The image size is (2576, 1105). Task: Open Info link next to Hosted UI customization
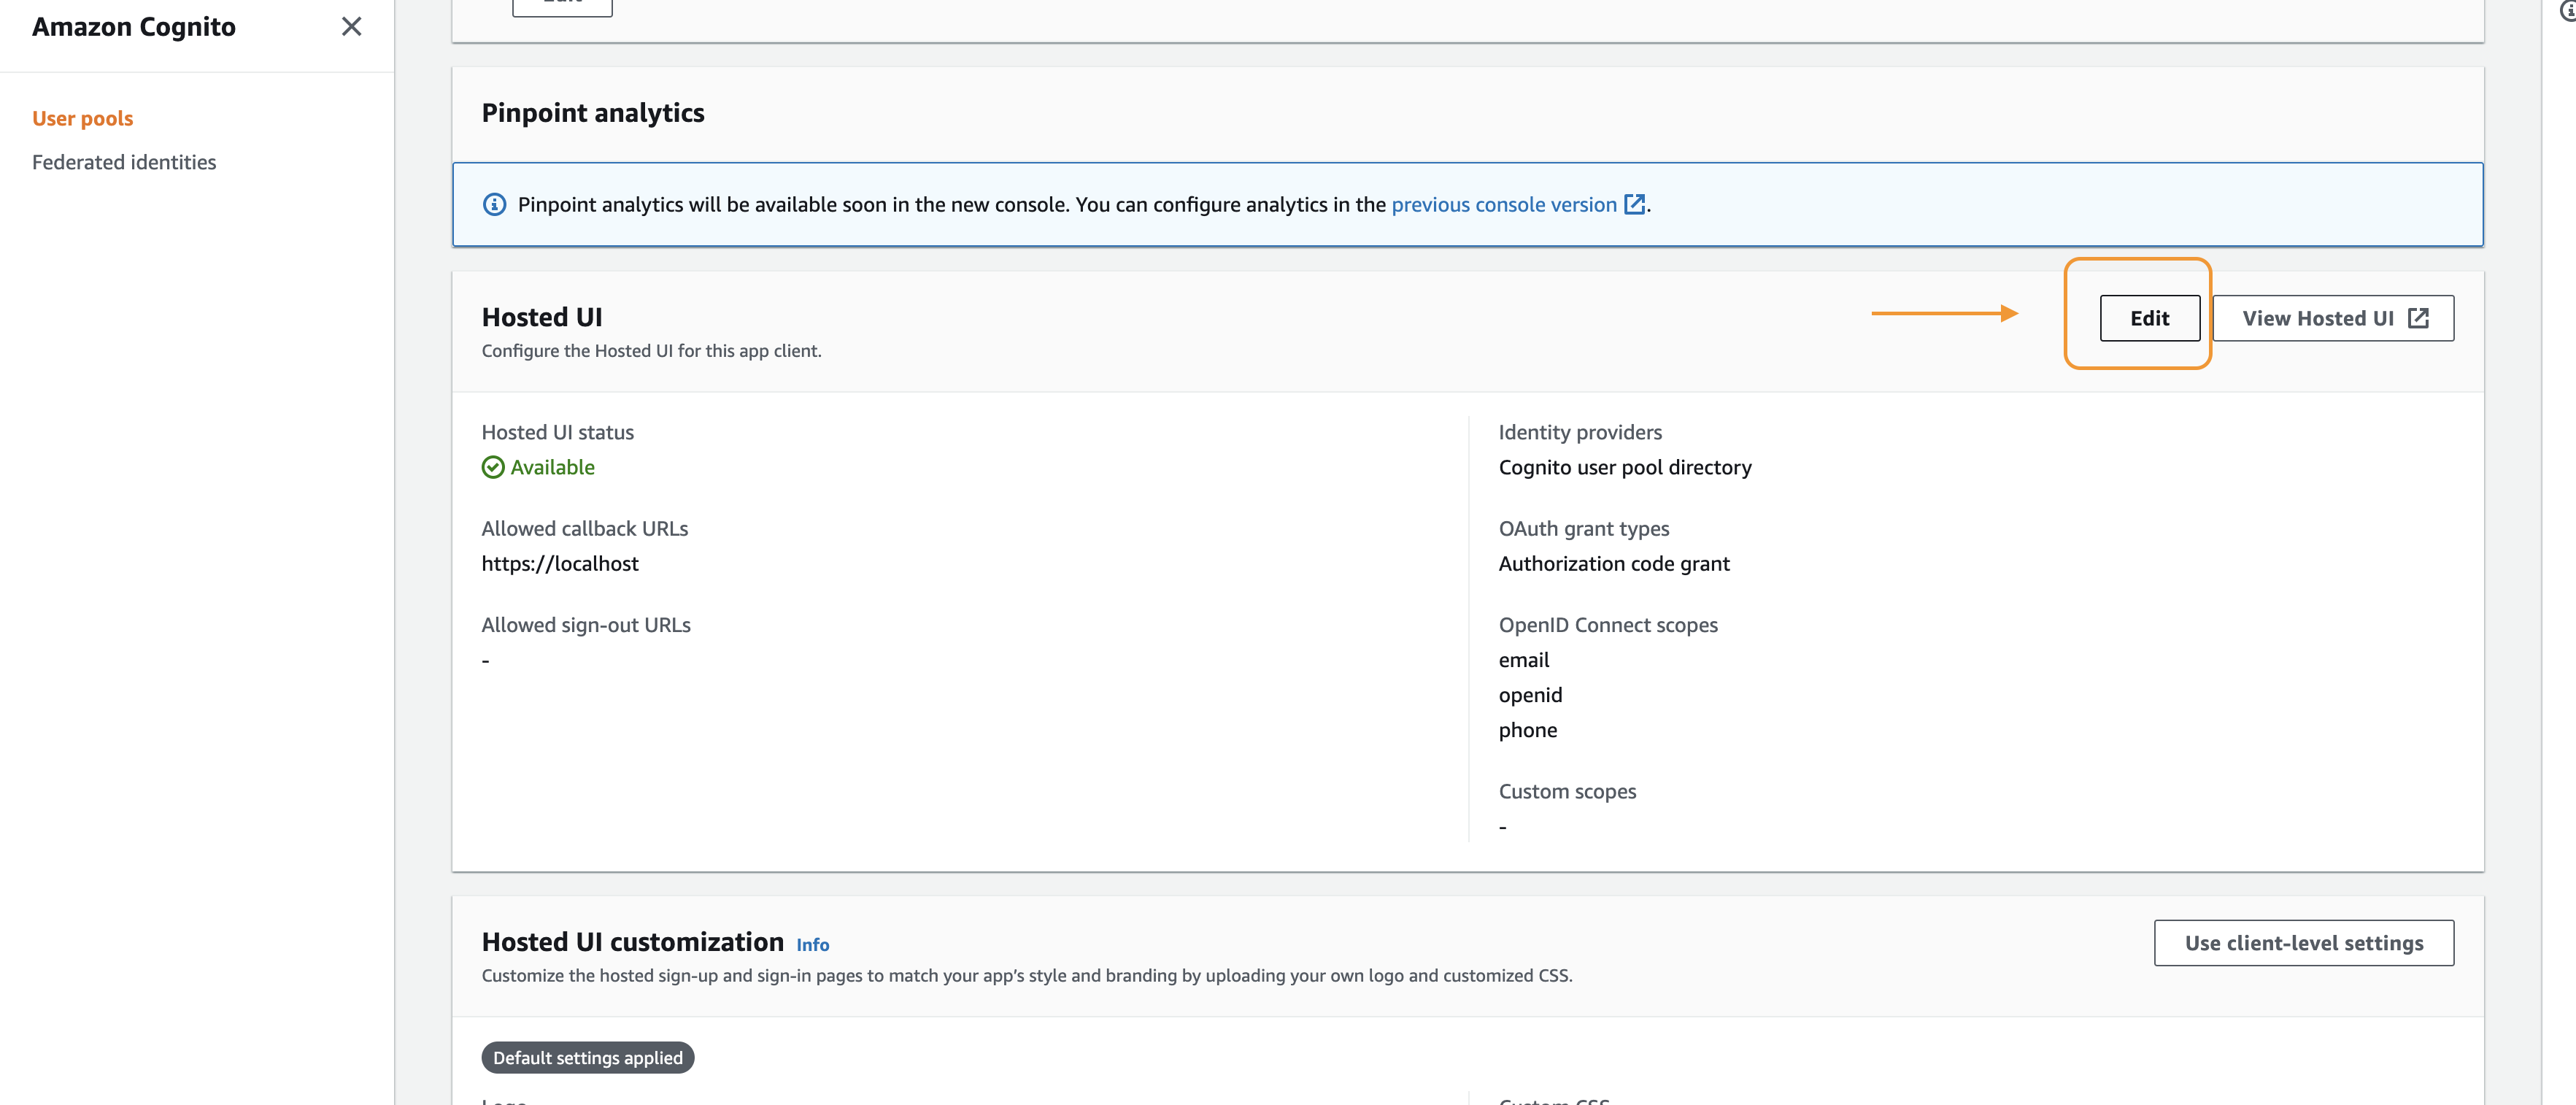click(812, 945)
